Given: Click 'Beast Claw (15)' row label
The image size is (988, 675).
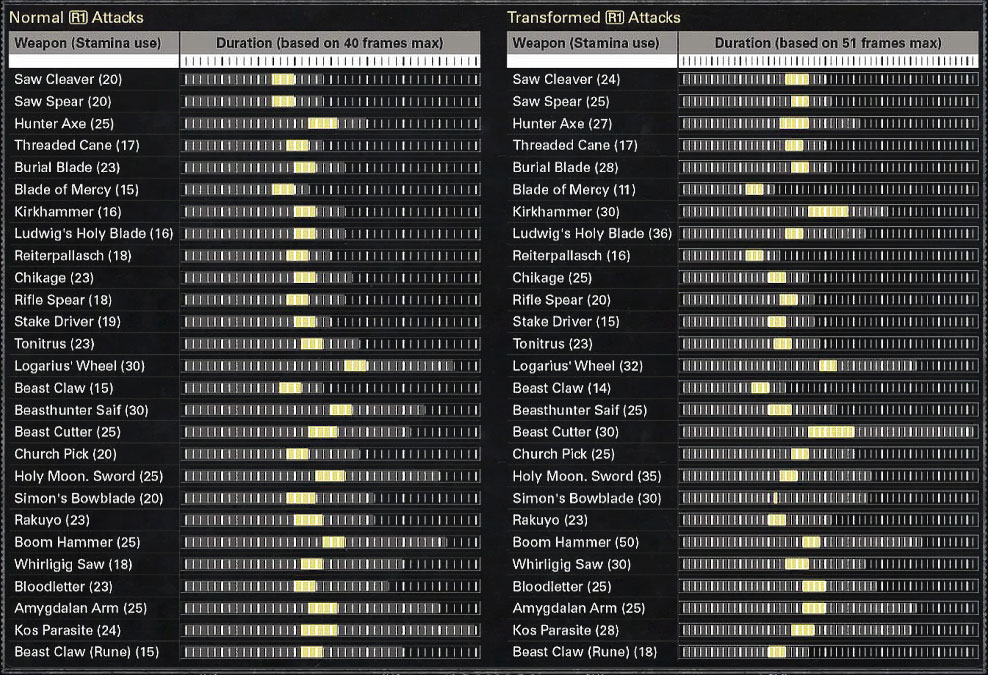Looking at the screenshot, I should [64, 388].
